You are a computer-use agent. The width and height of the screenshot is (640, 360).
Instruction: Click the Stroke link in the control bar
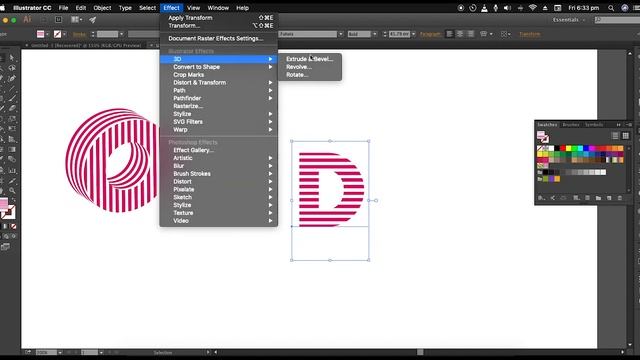tap(79, 34)
